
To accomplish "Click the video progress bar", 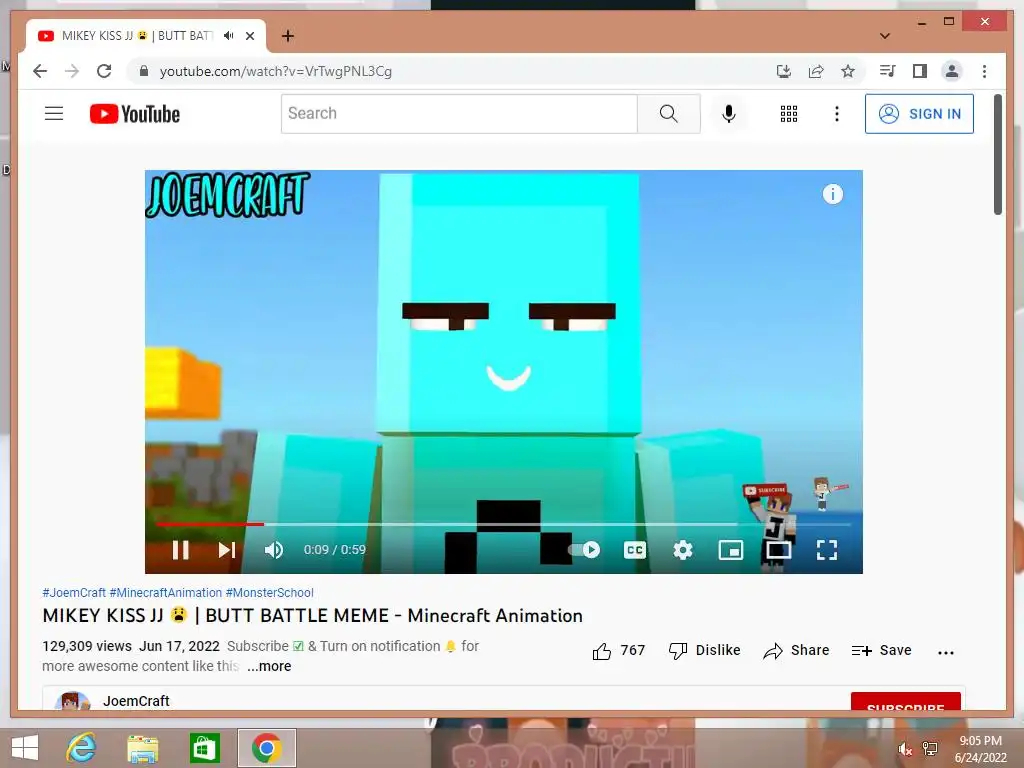I will (x=504, y=524).
